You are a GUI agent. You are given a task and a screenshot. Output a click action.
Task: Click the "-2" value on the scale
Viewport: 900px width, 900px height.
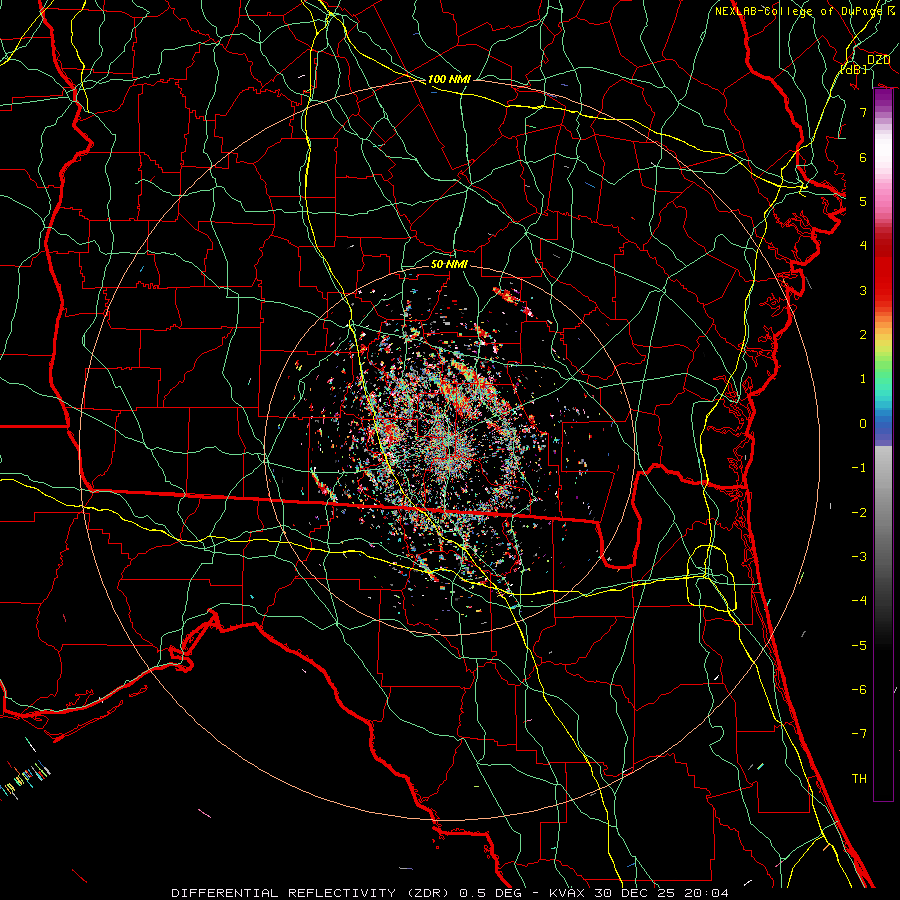(x=859, y=513)
